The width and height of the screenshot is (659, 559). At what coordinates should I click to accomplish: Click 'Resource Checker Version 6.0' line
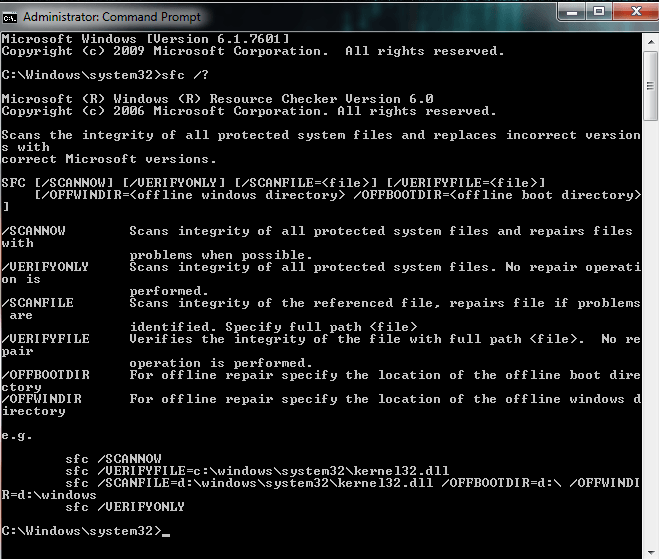(x=217, y=99)
